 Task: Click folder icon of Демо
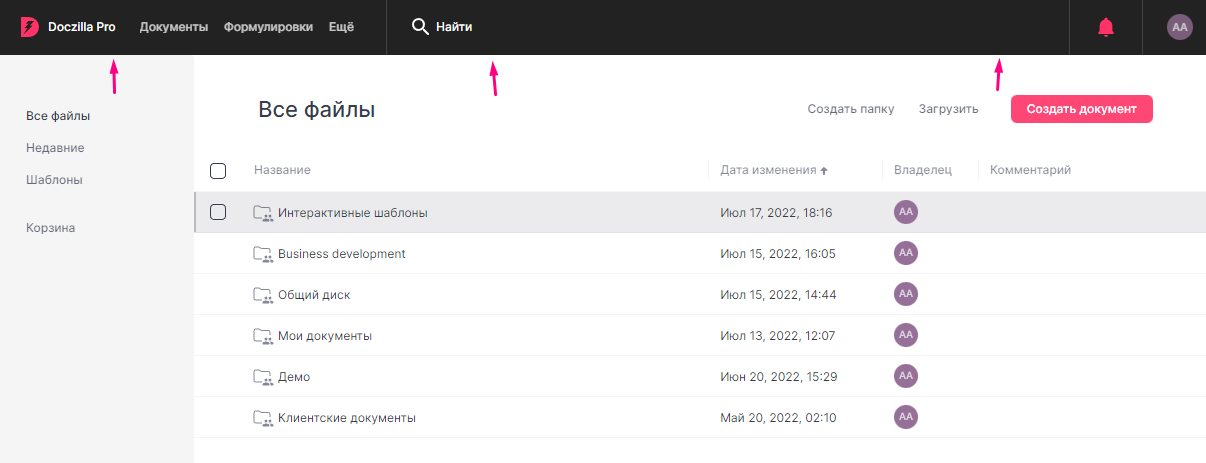(263, 377)
